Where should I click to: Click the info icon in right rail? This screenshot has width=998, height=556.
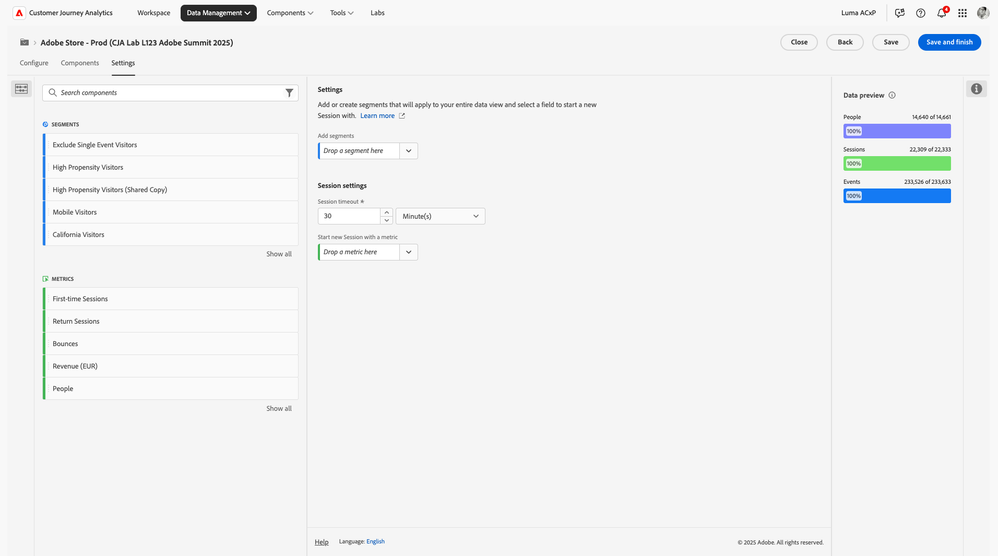pos(977,89)
